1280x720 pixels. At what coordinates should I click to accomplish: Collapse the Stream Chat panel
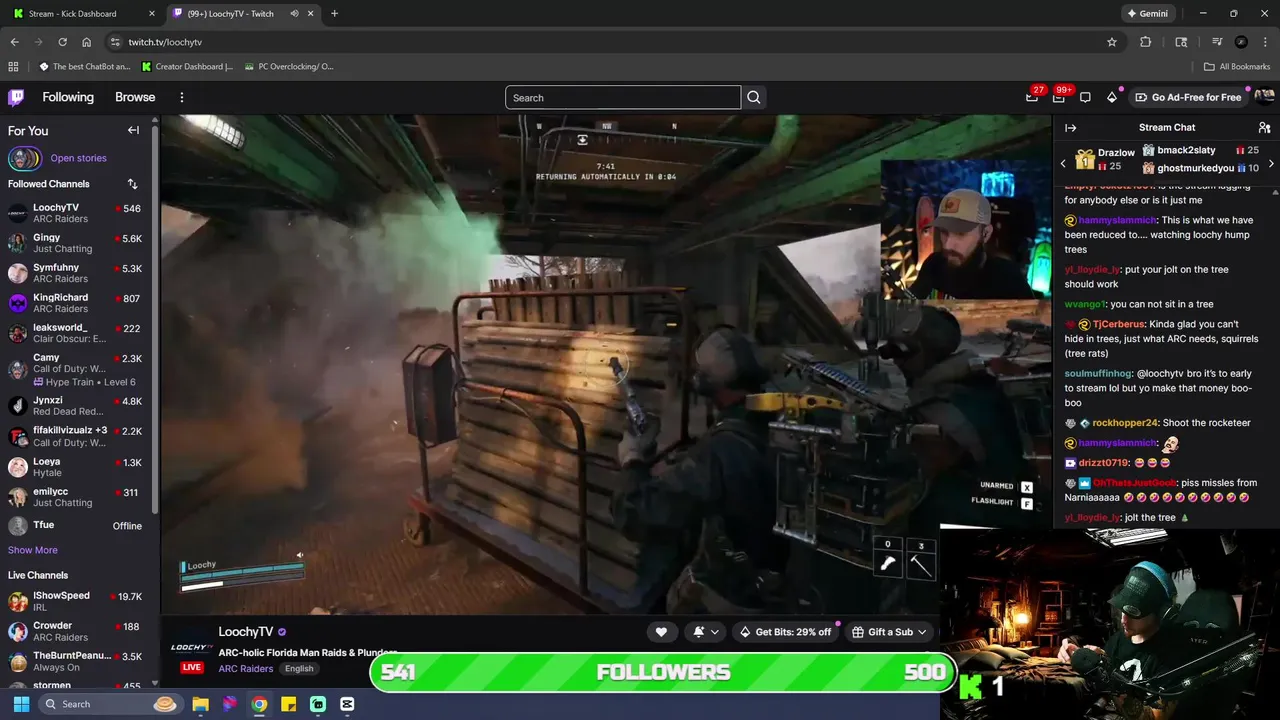pyautogui.click(x=1070, y=128)
